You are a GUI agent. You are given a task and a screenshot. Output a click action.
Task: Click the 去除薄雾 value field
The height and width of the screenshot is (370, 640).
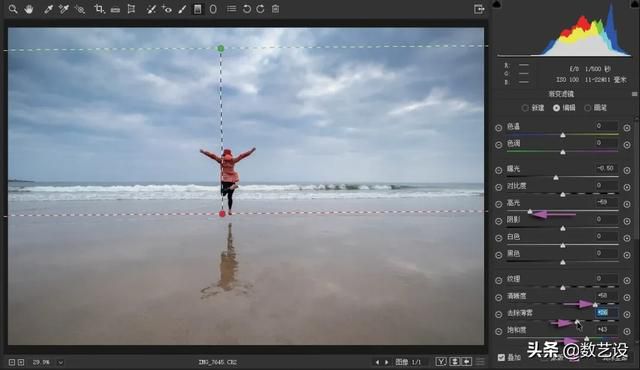tap(606, 312)
